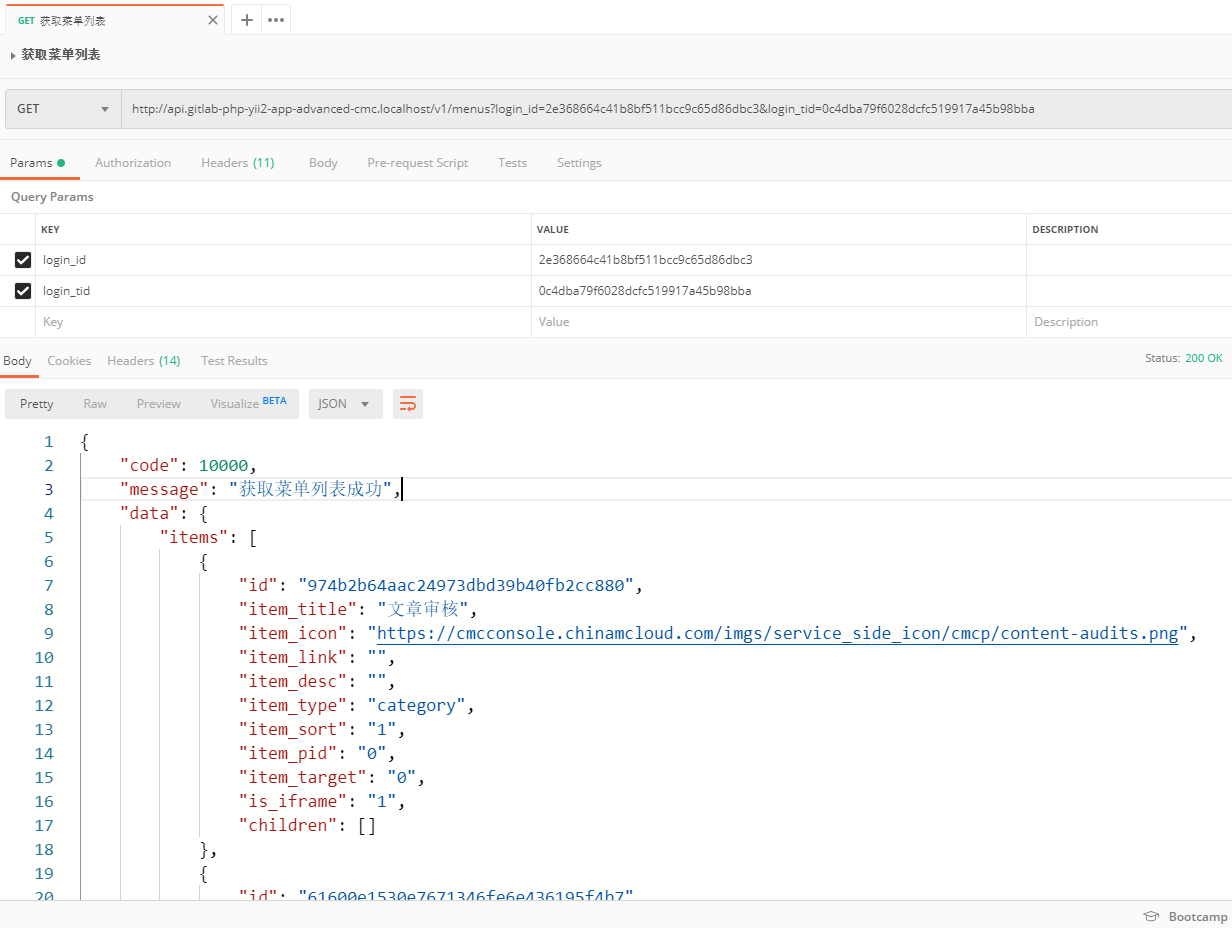Switch to the Pre-request Script tab
The width and height of the screenshot is (1232, 928).
click(417, 163)
